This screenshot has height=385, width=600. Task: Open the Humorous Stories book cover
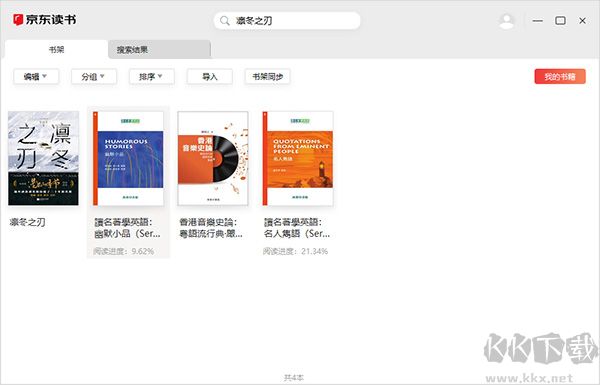[128, 158]
